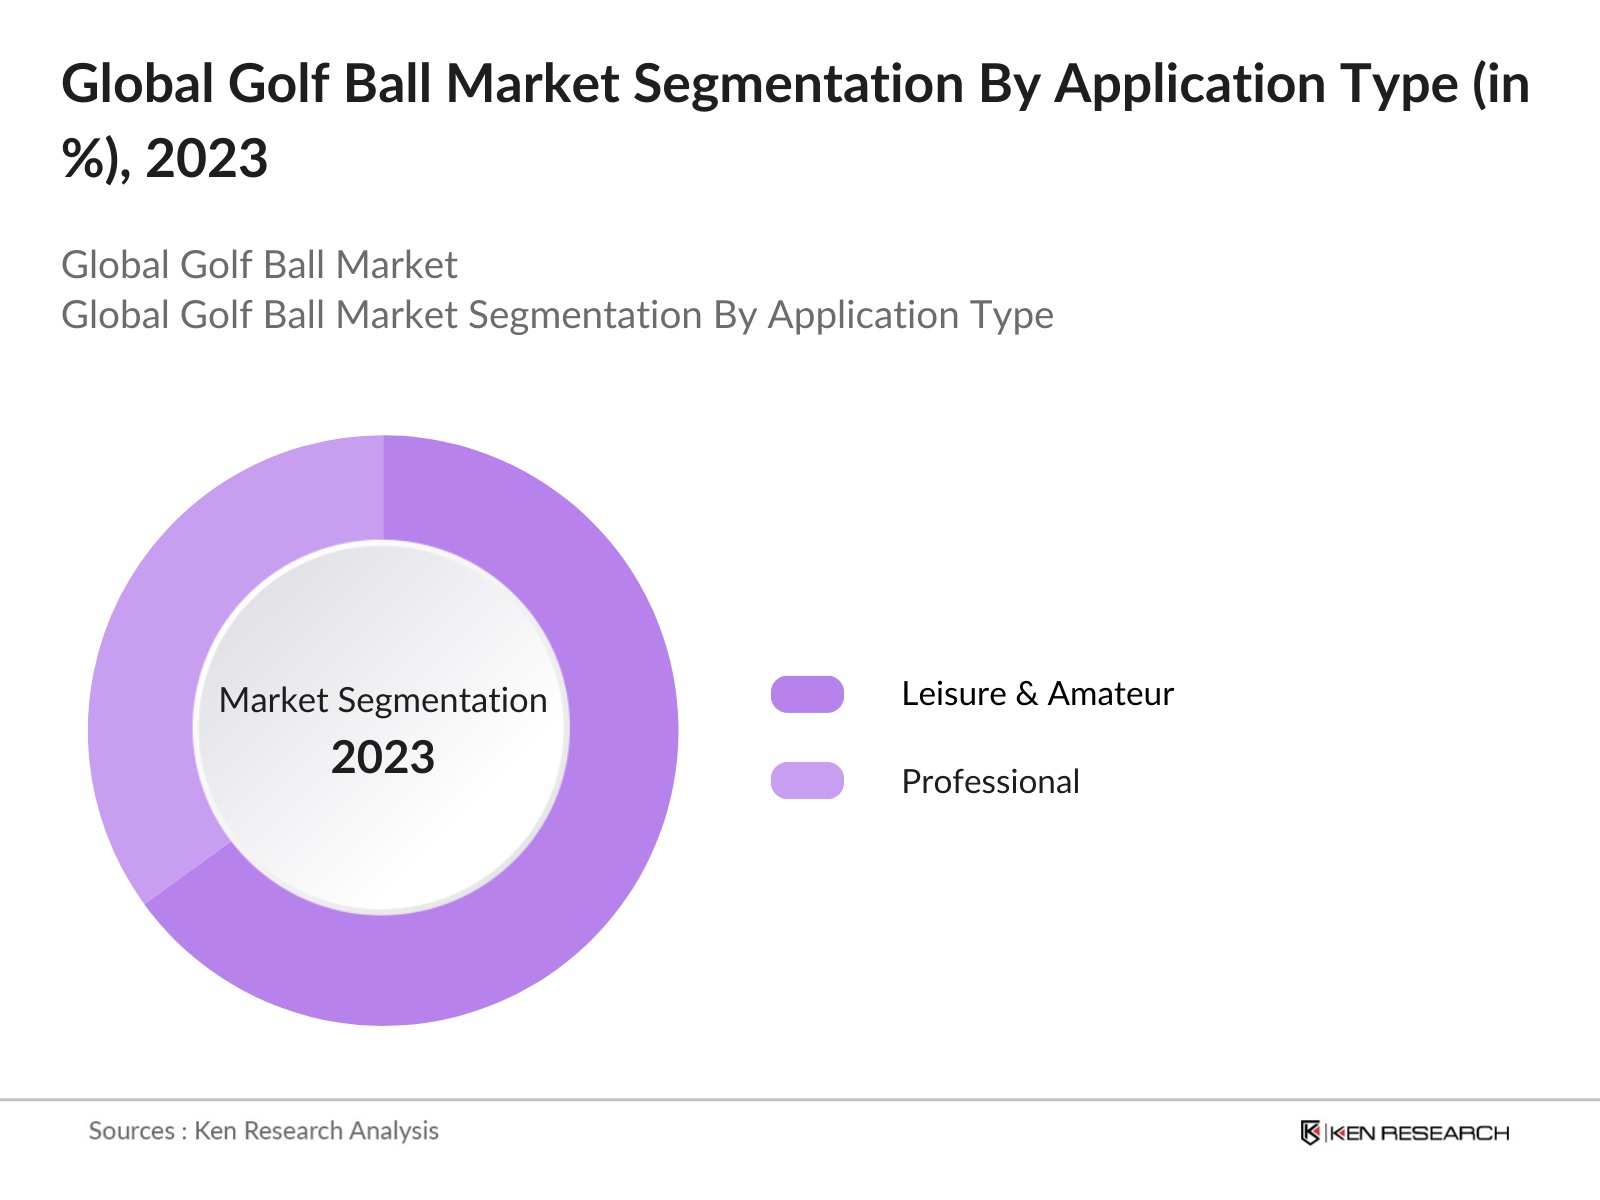Open the Sources: Ken Research Analysis link
1600x1200 pixels.
pyautogui.click(x=264, y=1131)
